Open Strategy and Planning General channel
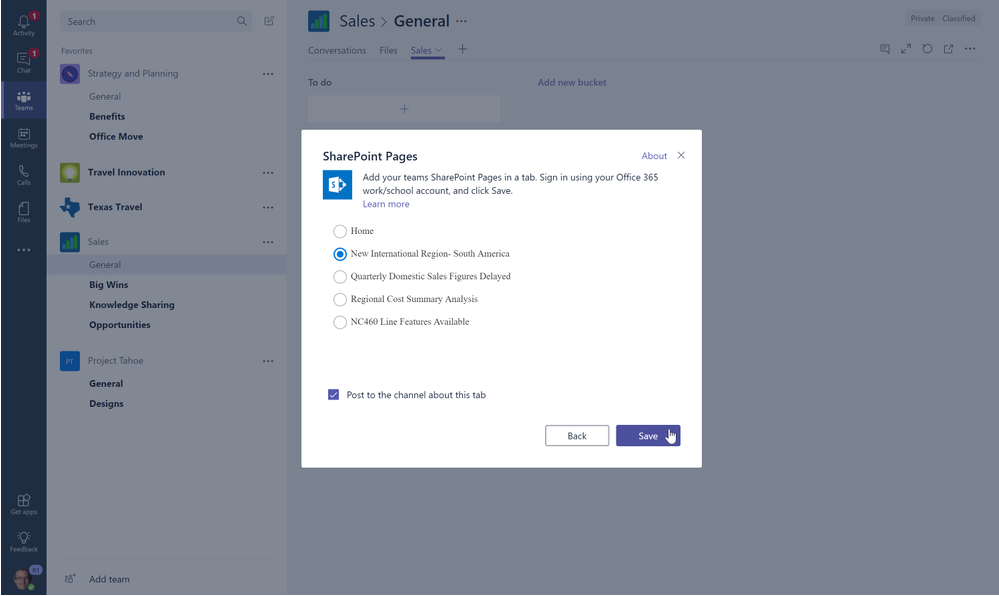Viewport: 999px width, 596px height. pyautogui.click(x=105, y=97)
